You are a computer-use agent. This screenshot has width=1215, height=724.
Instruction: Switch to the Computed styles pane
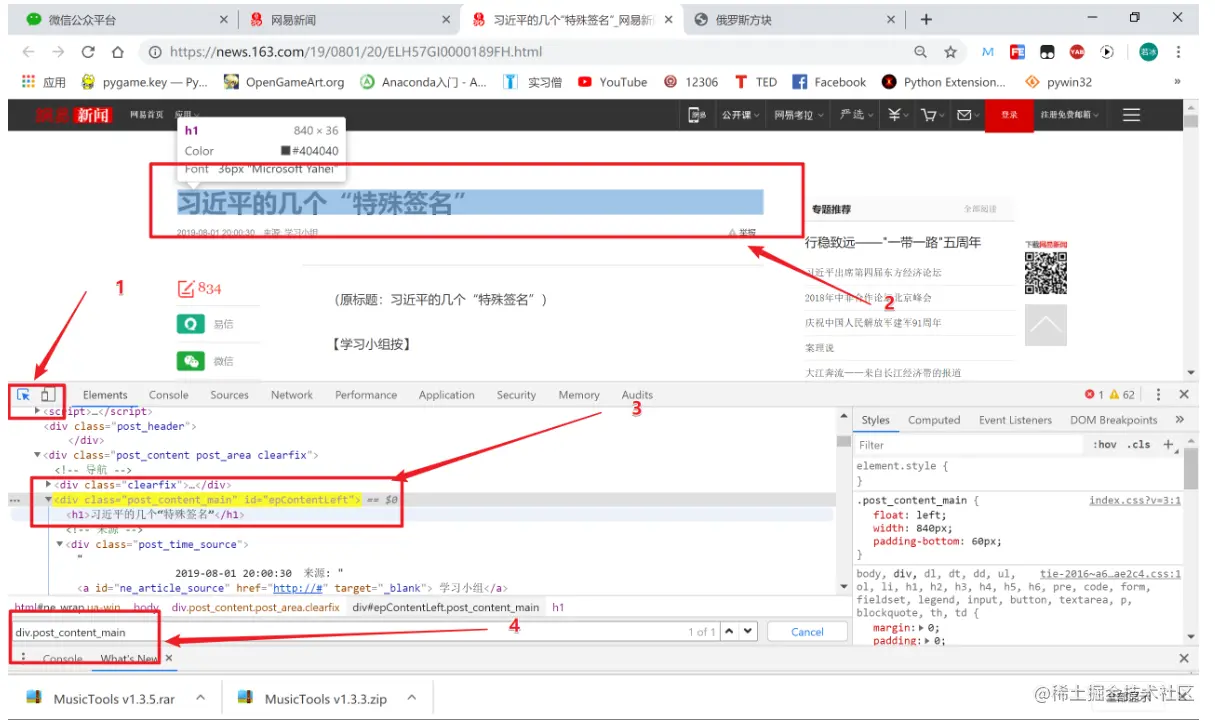[934, 420]
